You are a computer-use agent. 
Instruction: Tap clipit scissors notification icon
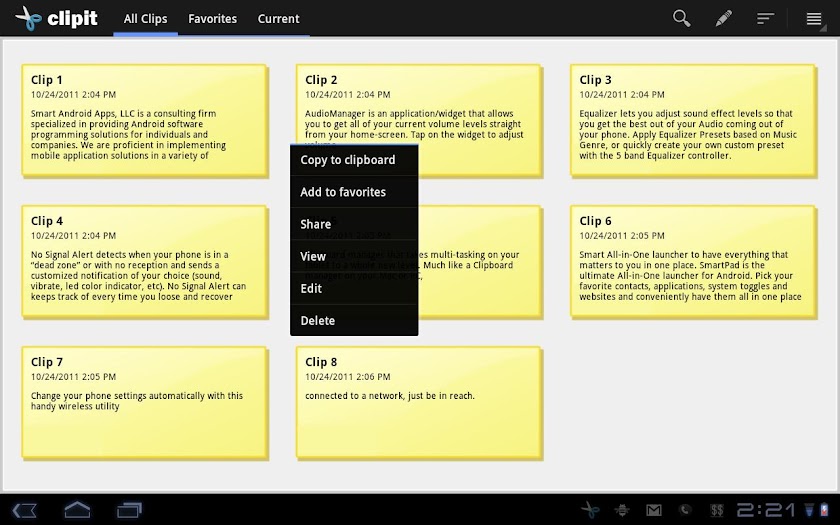point(590,509)
